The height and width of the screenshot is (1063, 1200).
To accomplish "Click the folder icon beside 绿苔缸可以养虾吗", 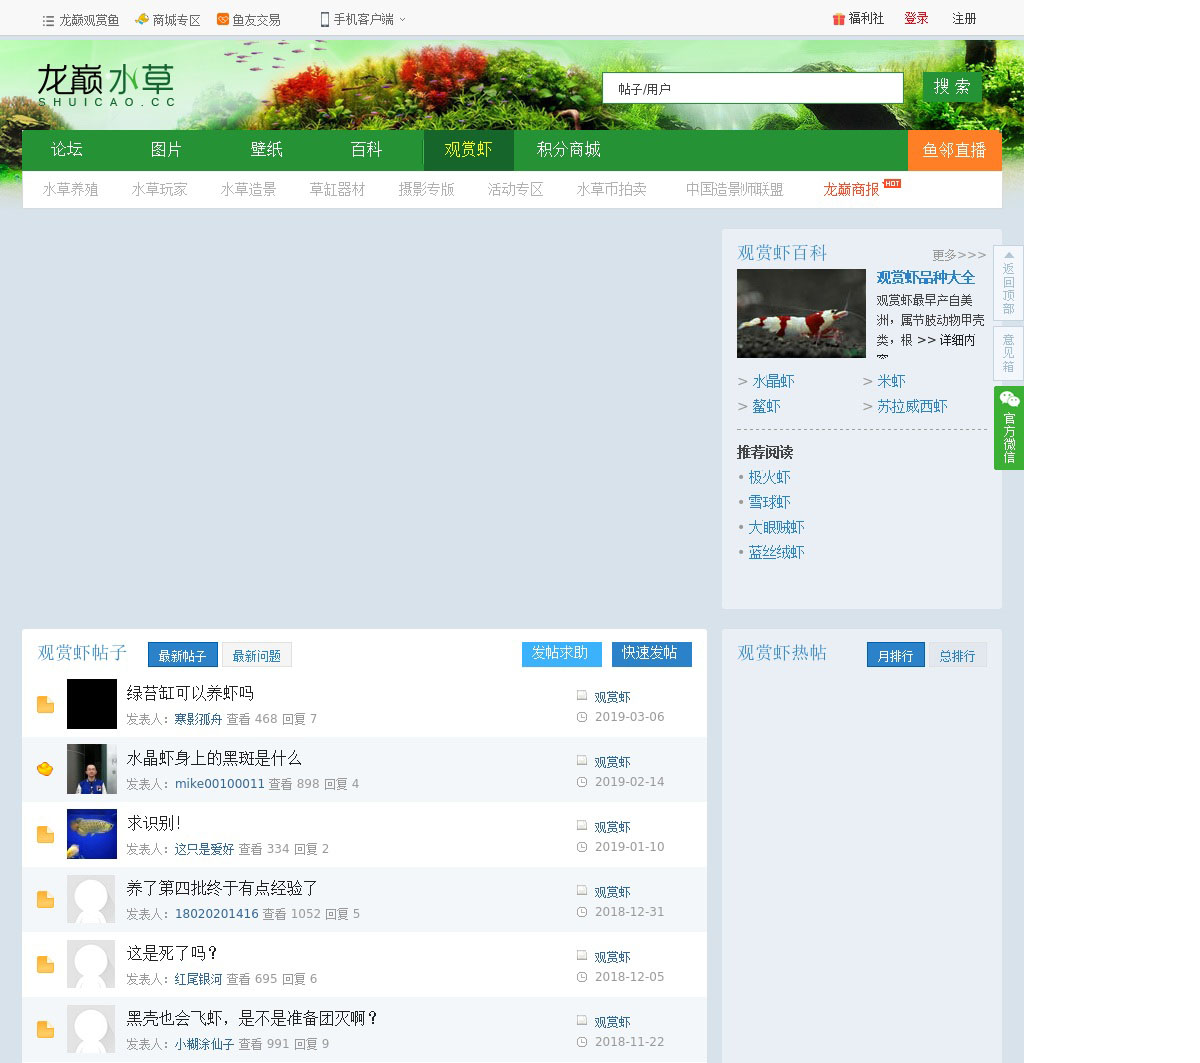I will point(45,704).
